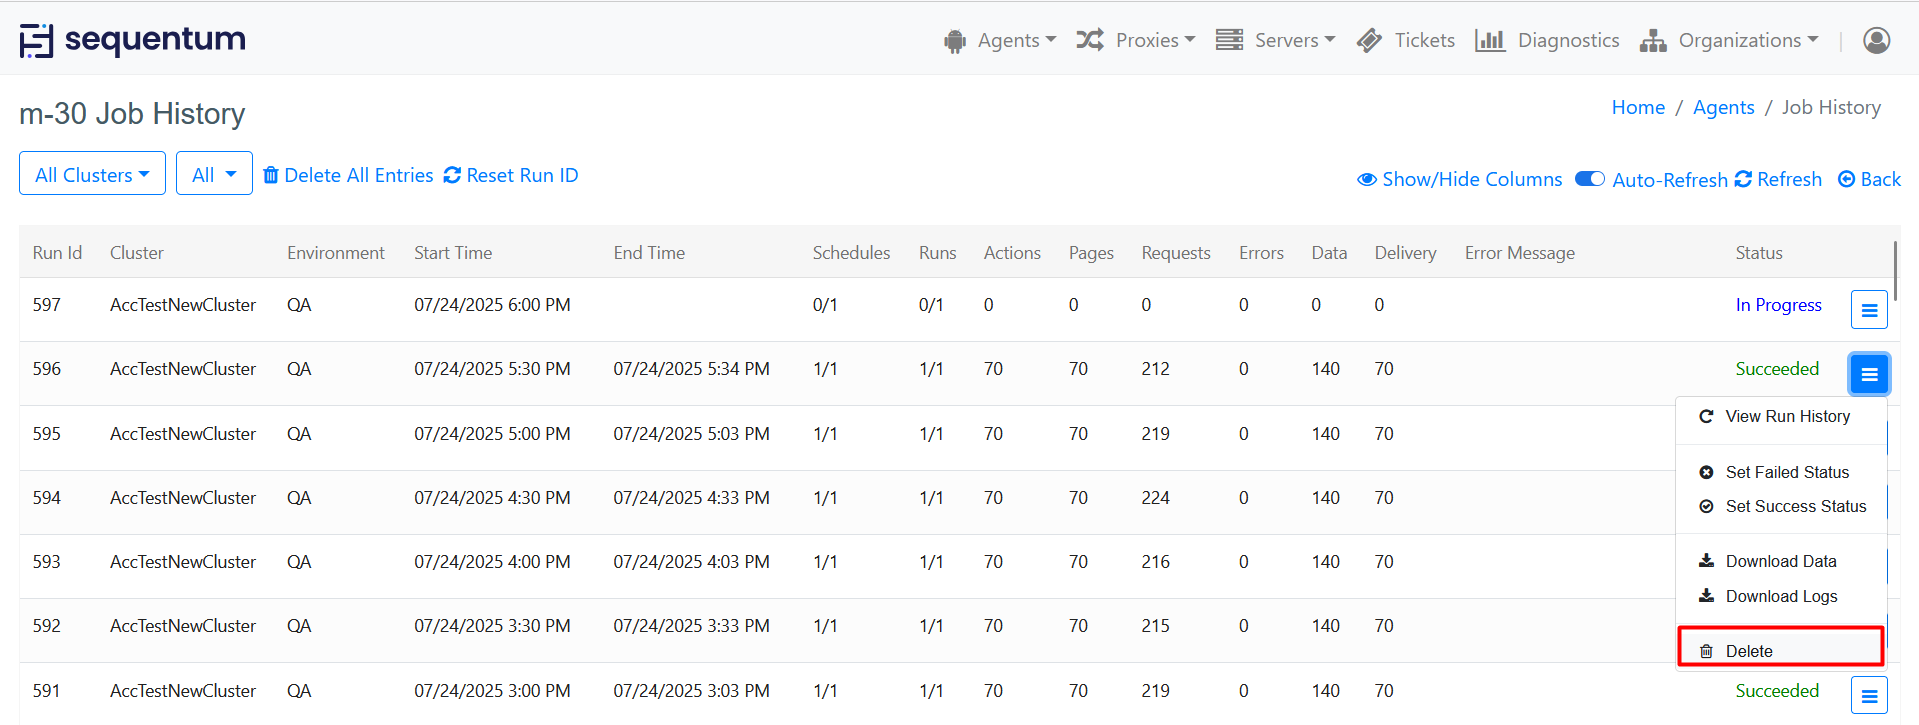
Task: Click the Back arrow circle icon
Action: click(1846, 180)
